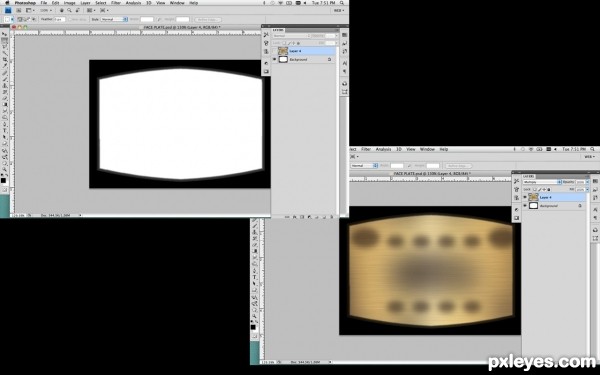600x375 pixels.
Task: Select the Hand tool in upper-left toolbox
Action: [5, 163]
